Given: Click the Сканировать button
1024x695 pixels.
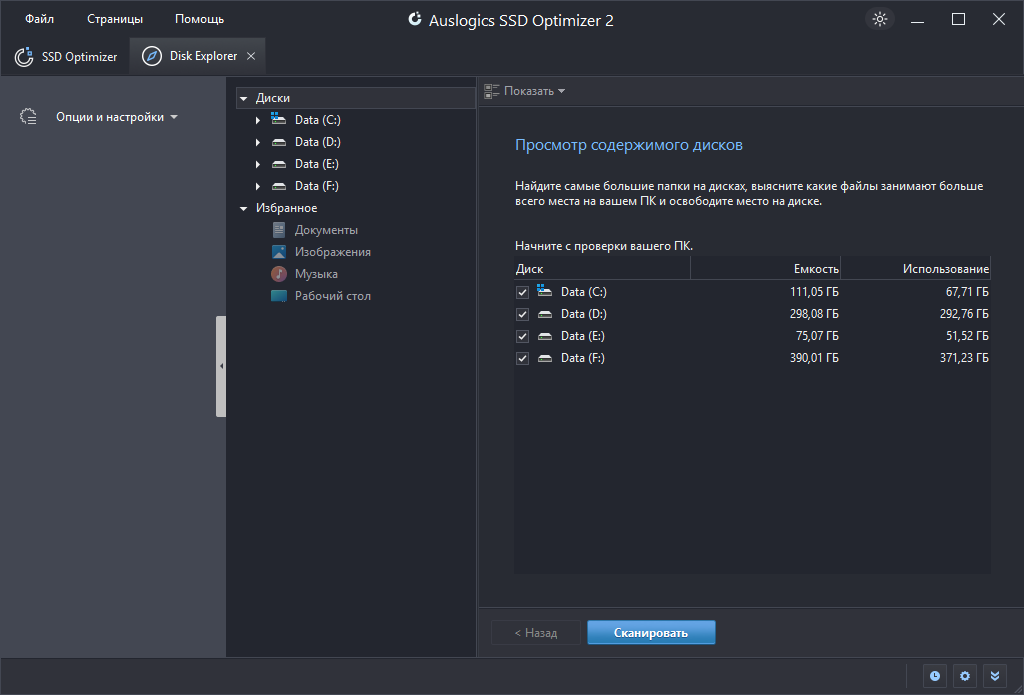Looking at the screenshot, I should click(651, 632).
